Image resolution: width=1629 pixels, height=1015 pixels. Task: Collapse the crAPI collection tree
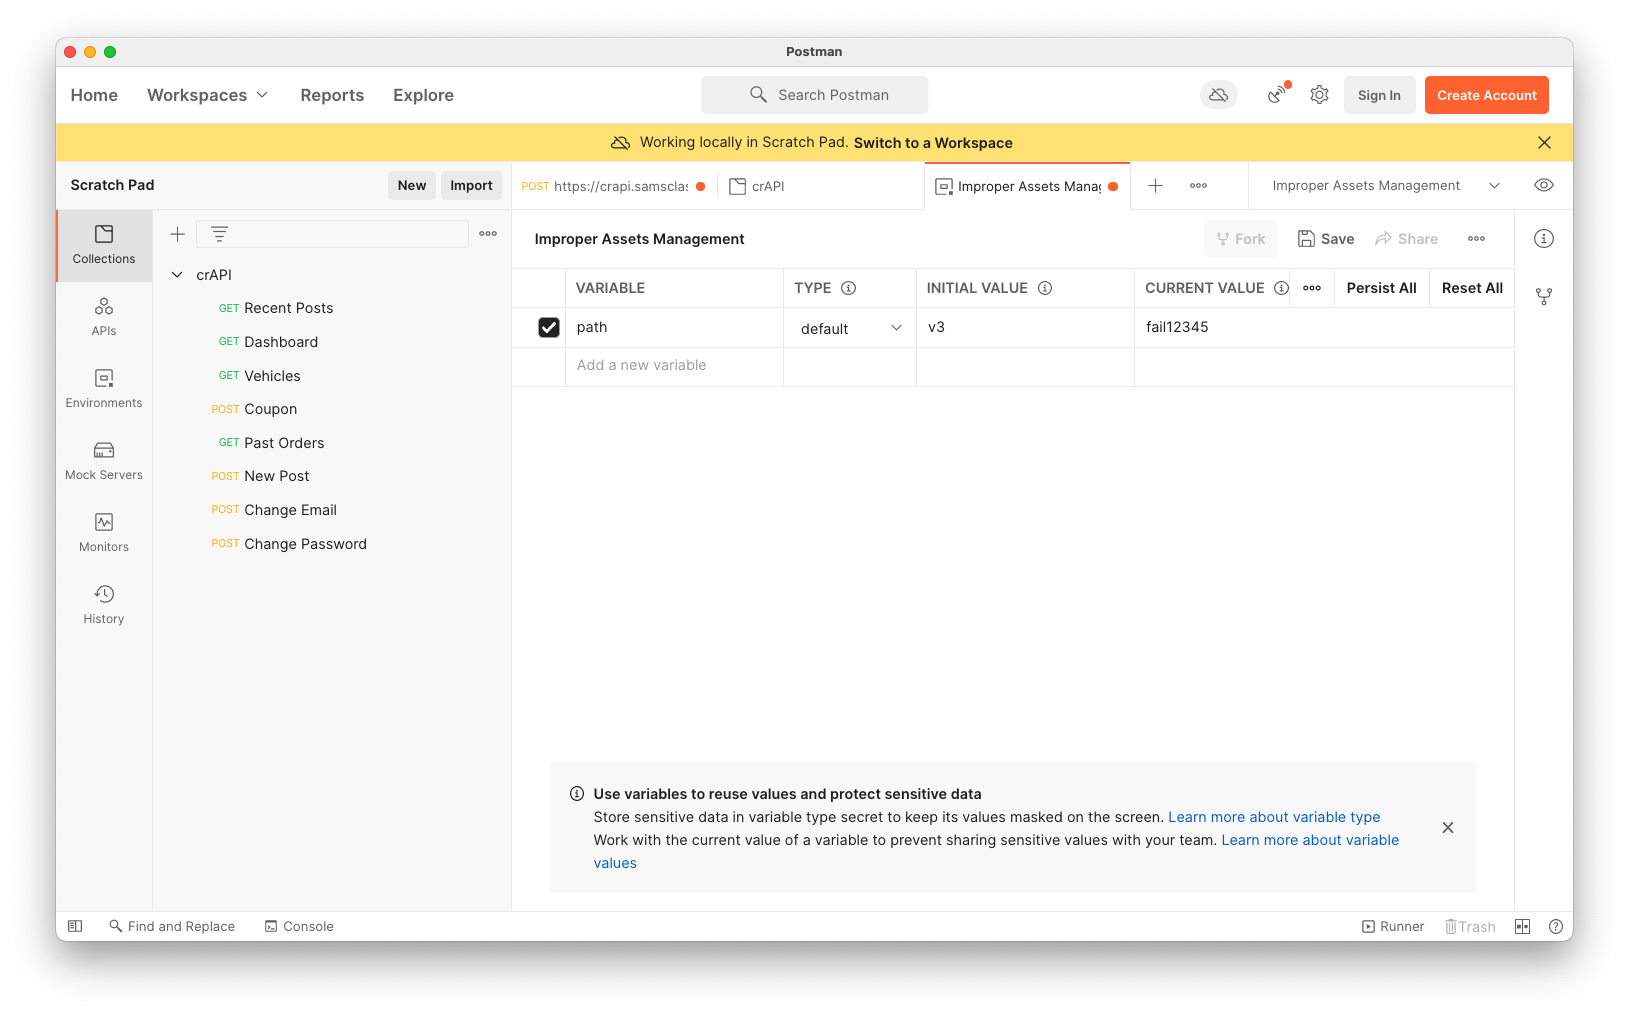click(177, 275)
